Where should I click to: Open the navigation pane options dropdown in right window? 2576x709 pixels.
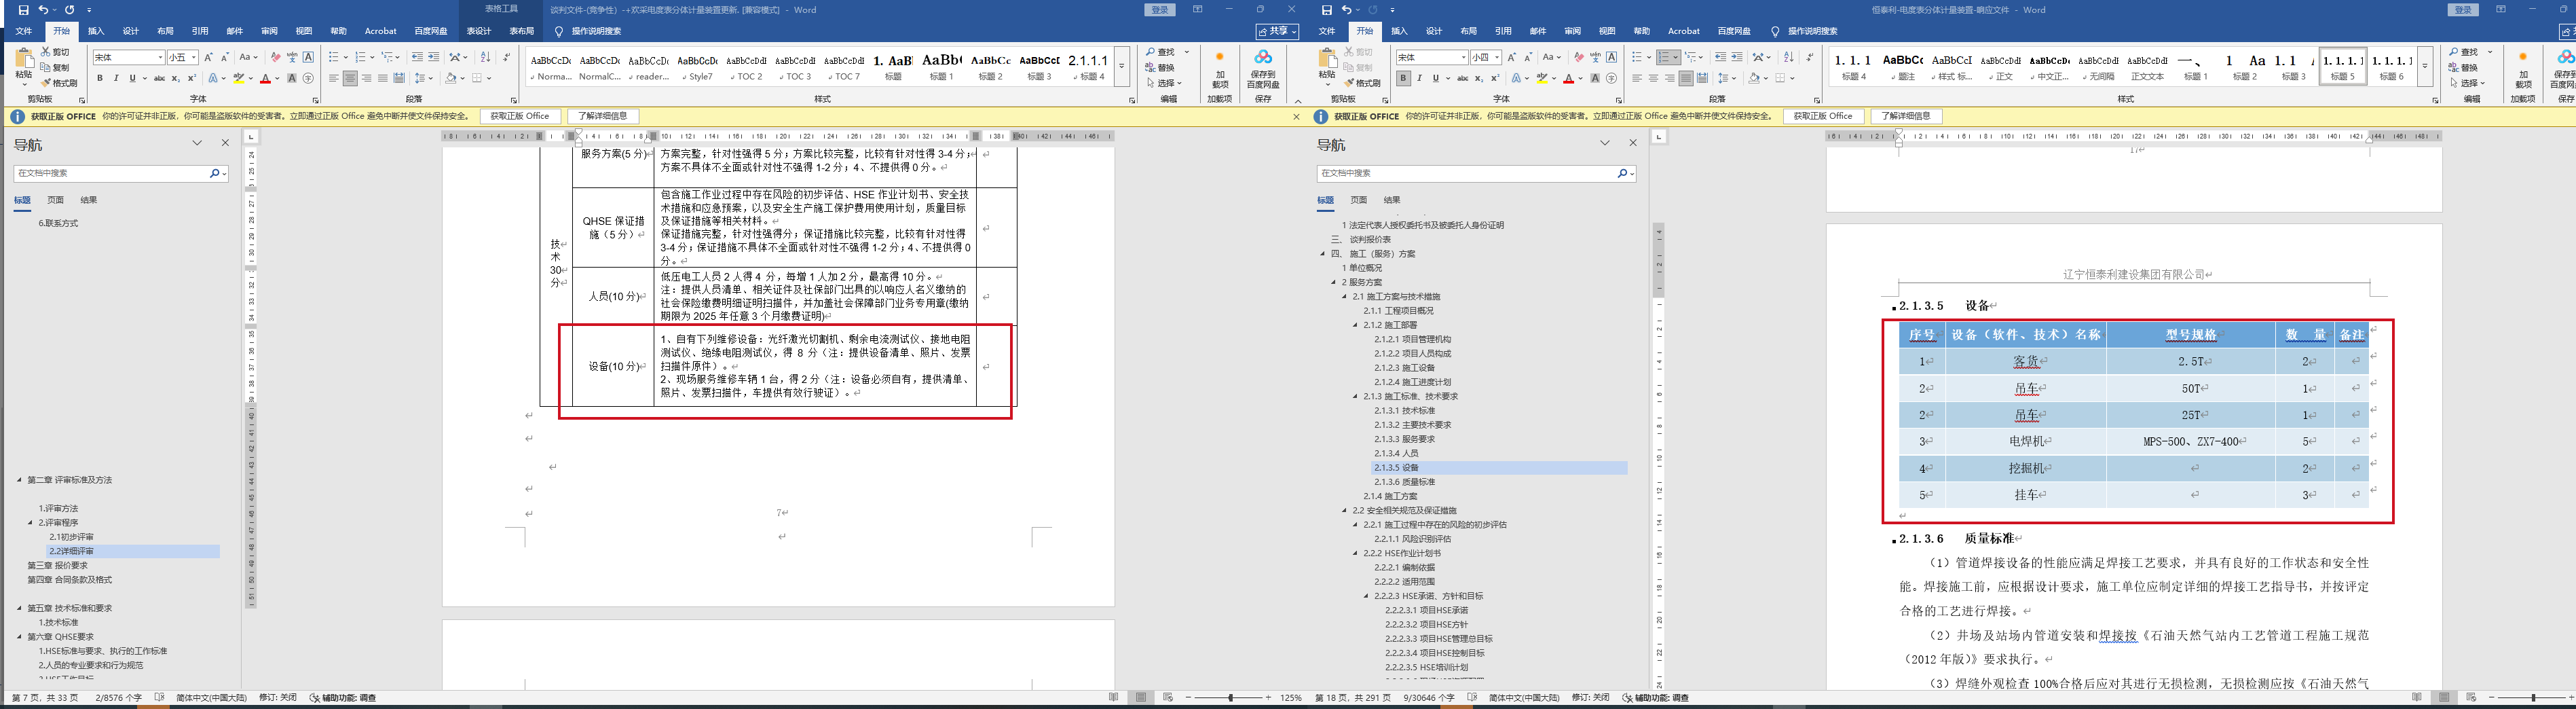tap(1605, 143)
